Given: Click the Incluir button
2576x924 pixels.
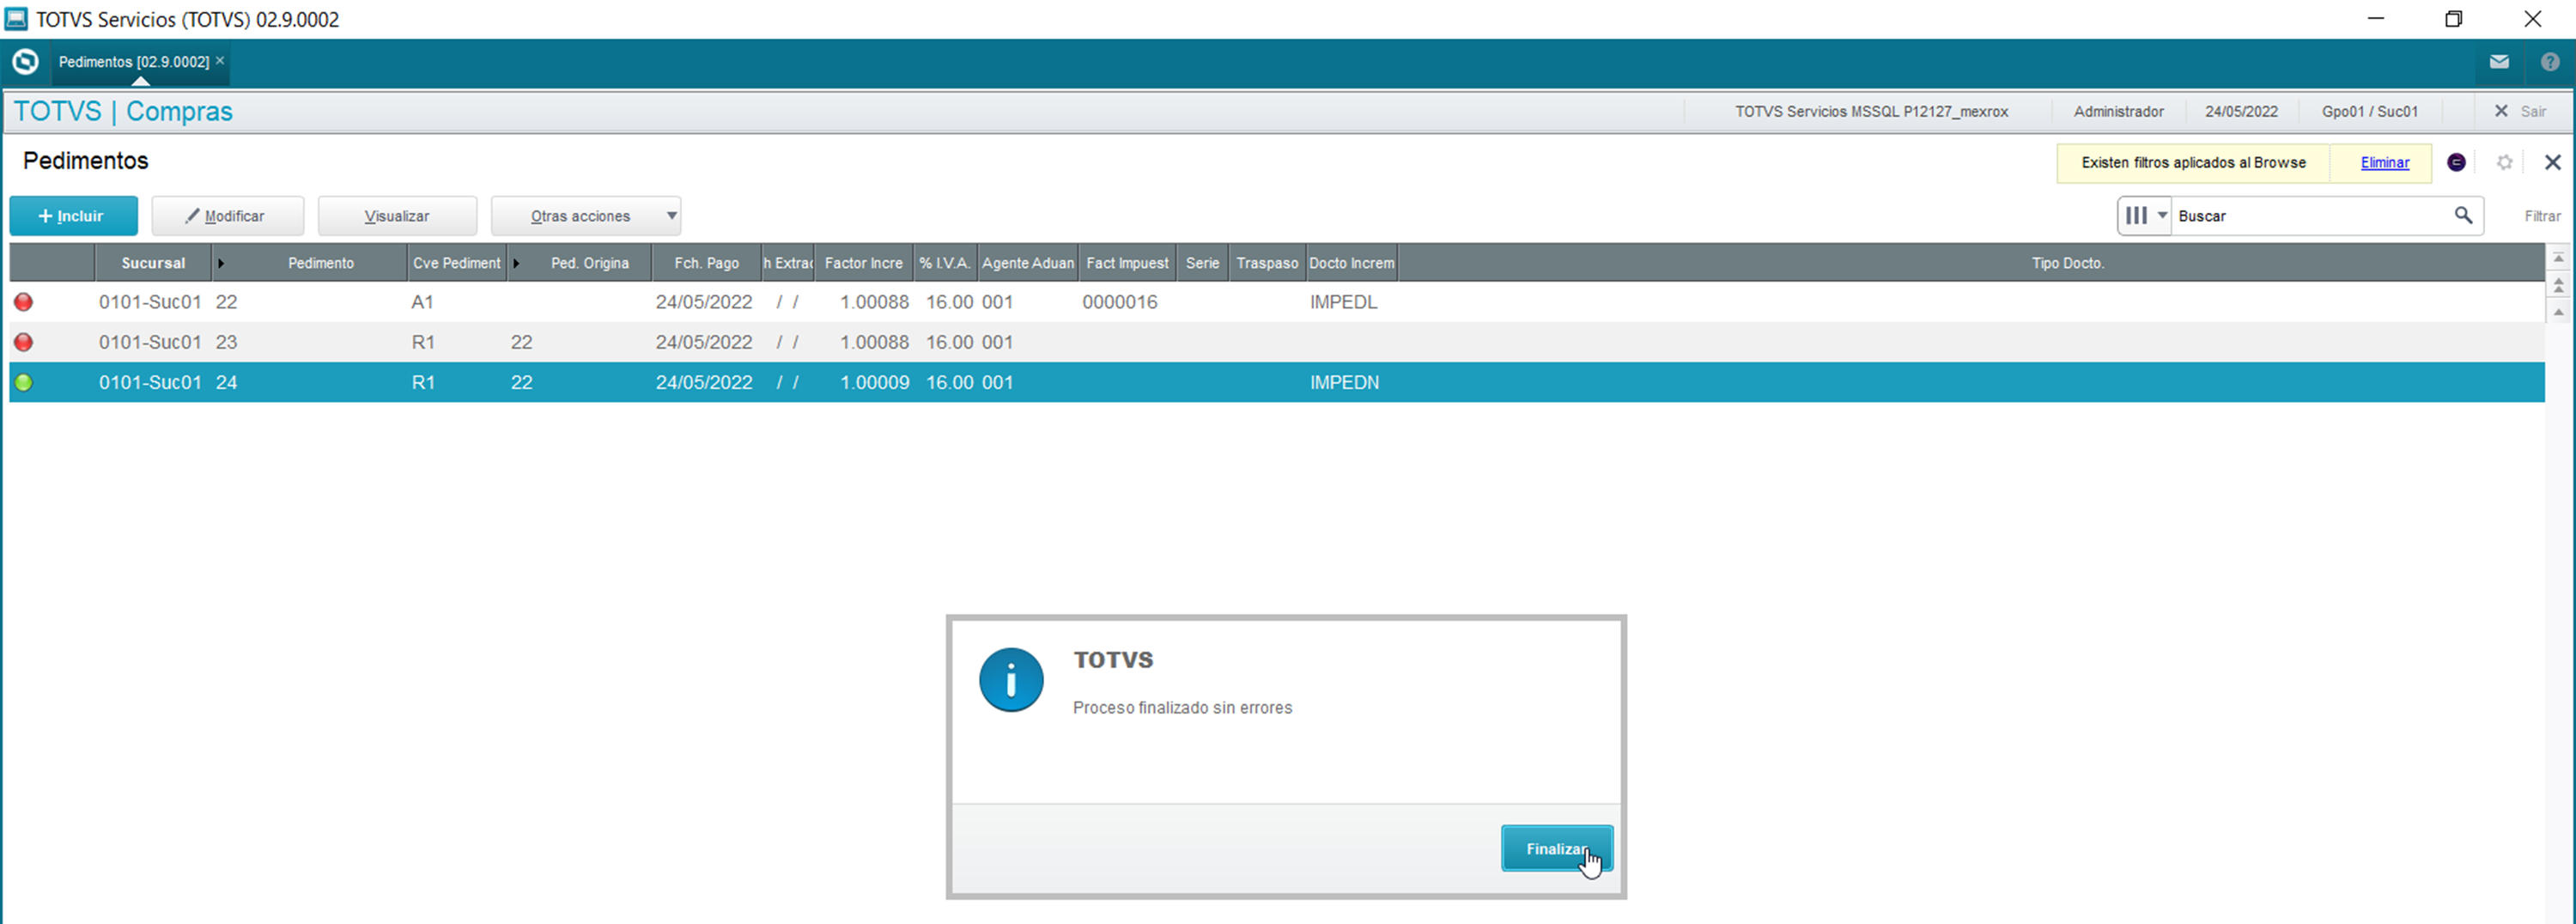Looking at the screenshot, I should [x=74, y=216].
